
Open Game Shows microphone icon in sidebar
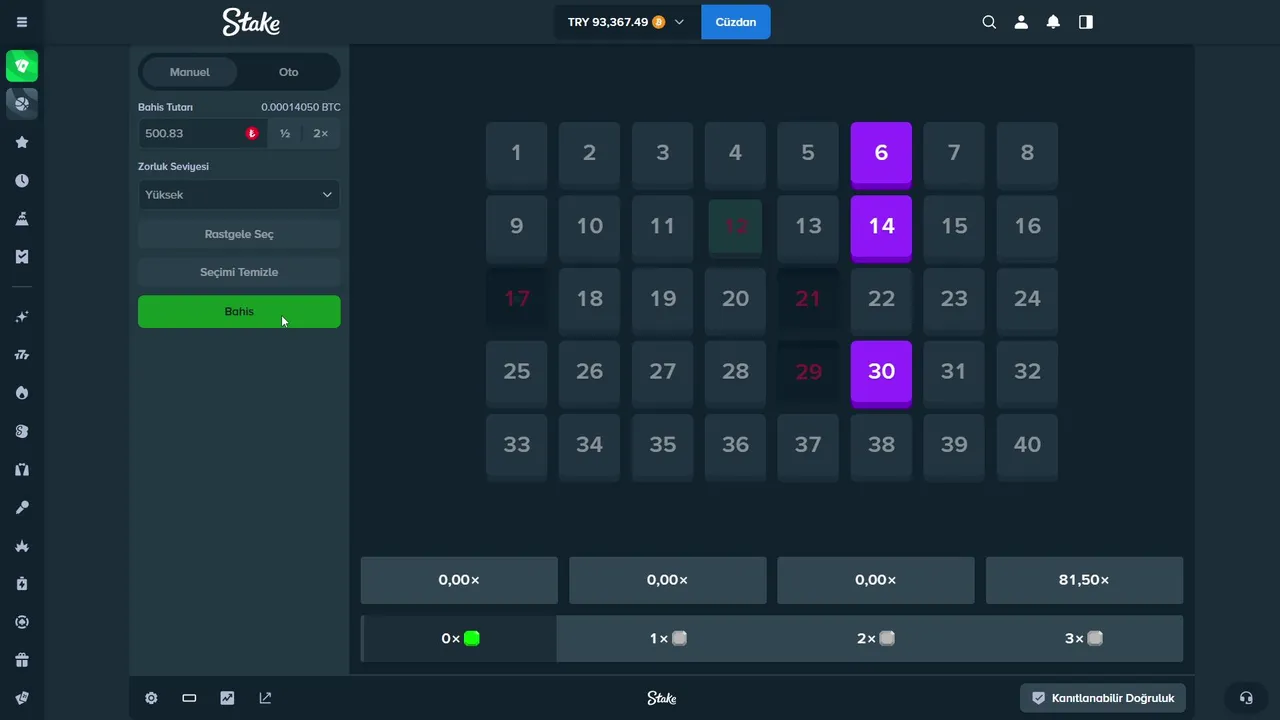(x=22, y=508)
